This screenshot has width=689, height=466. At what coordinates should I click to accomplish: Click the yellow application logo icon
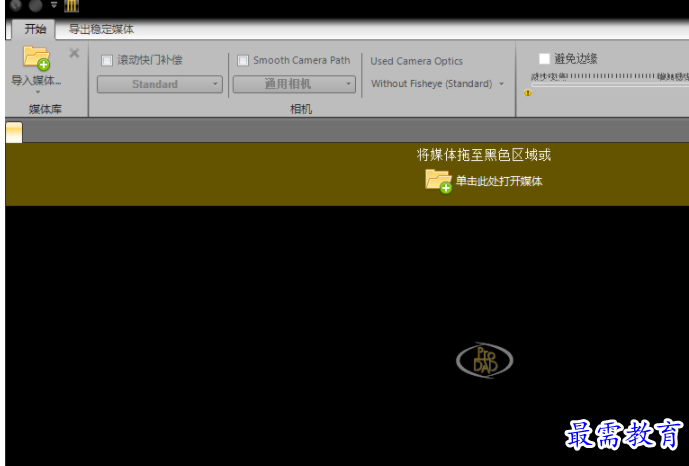[72, 6]
